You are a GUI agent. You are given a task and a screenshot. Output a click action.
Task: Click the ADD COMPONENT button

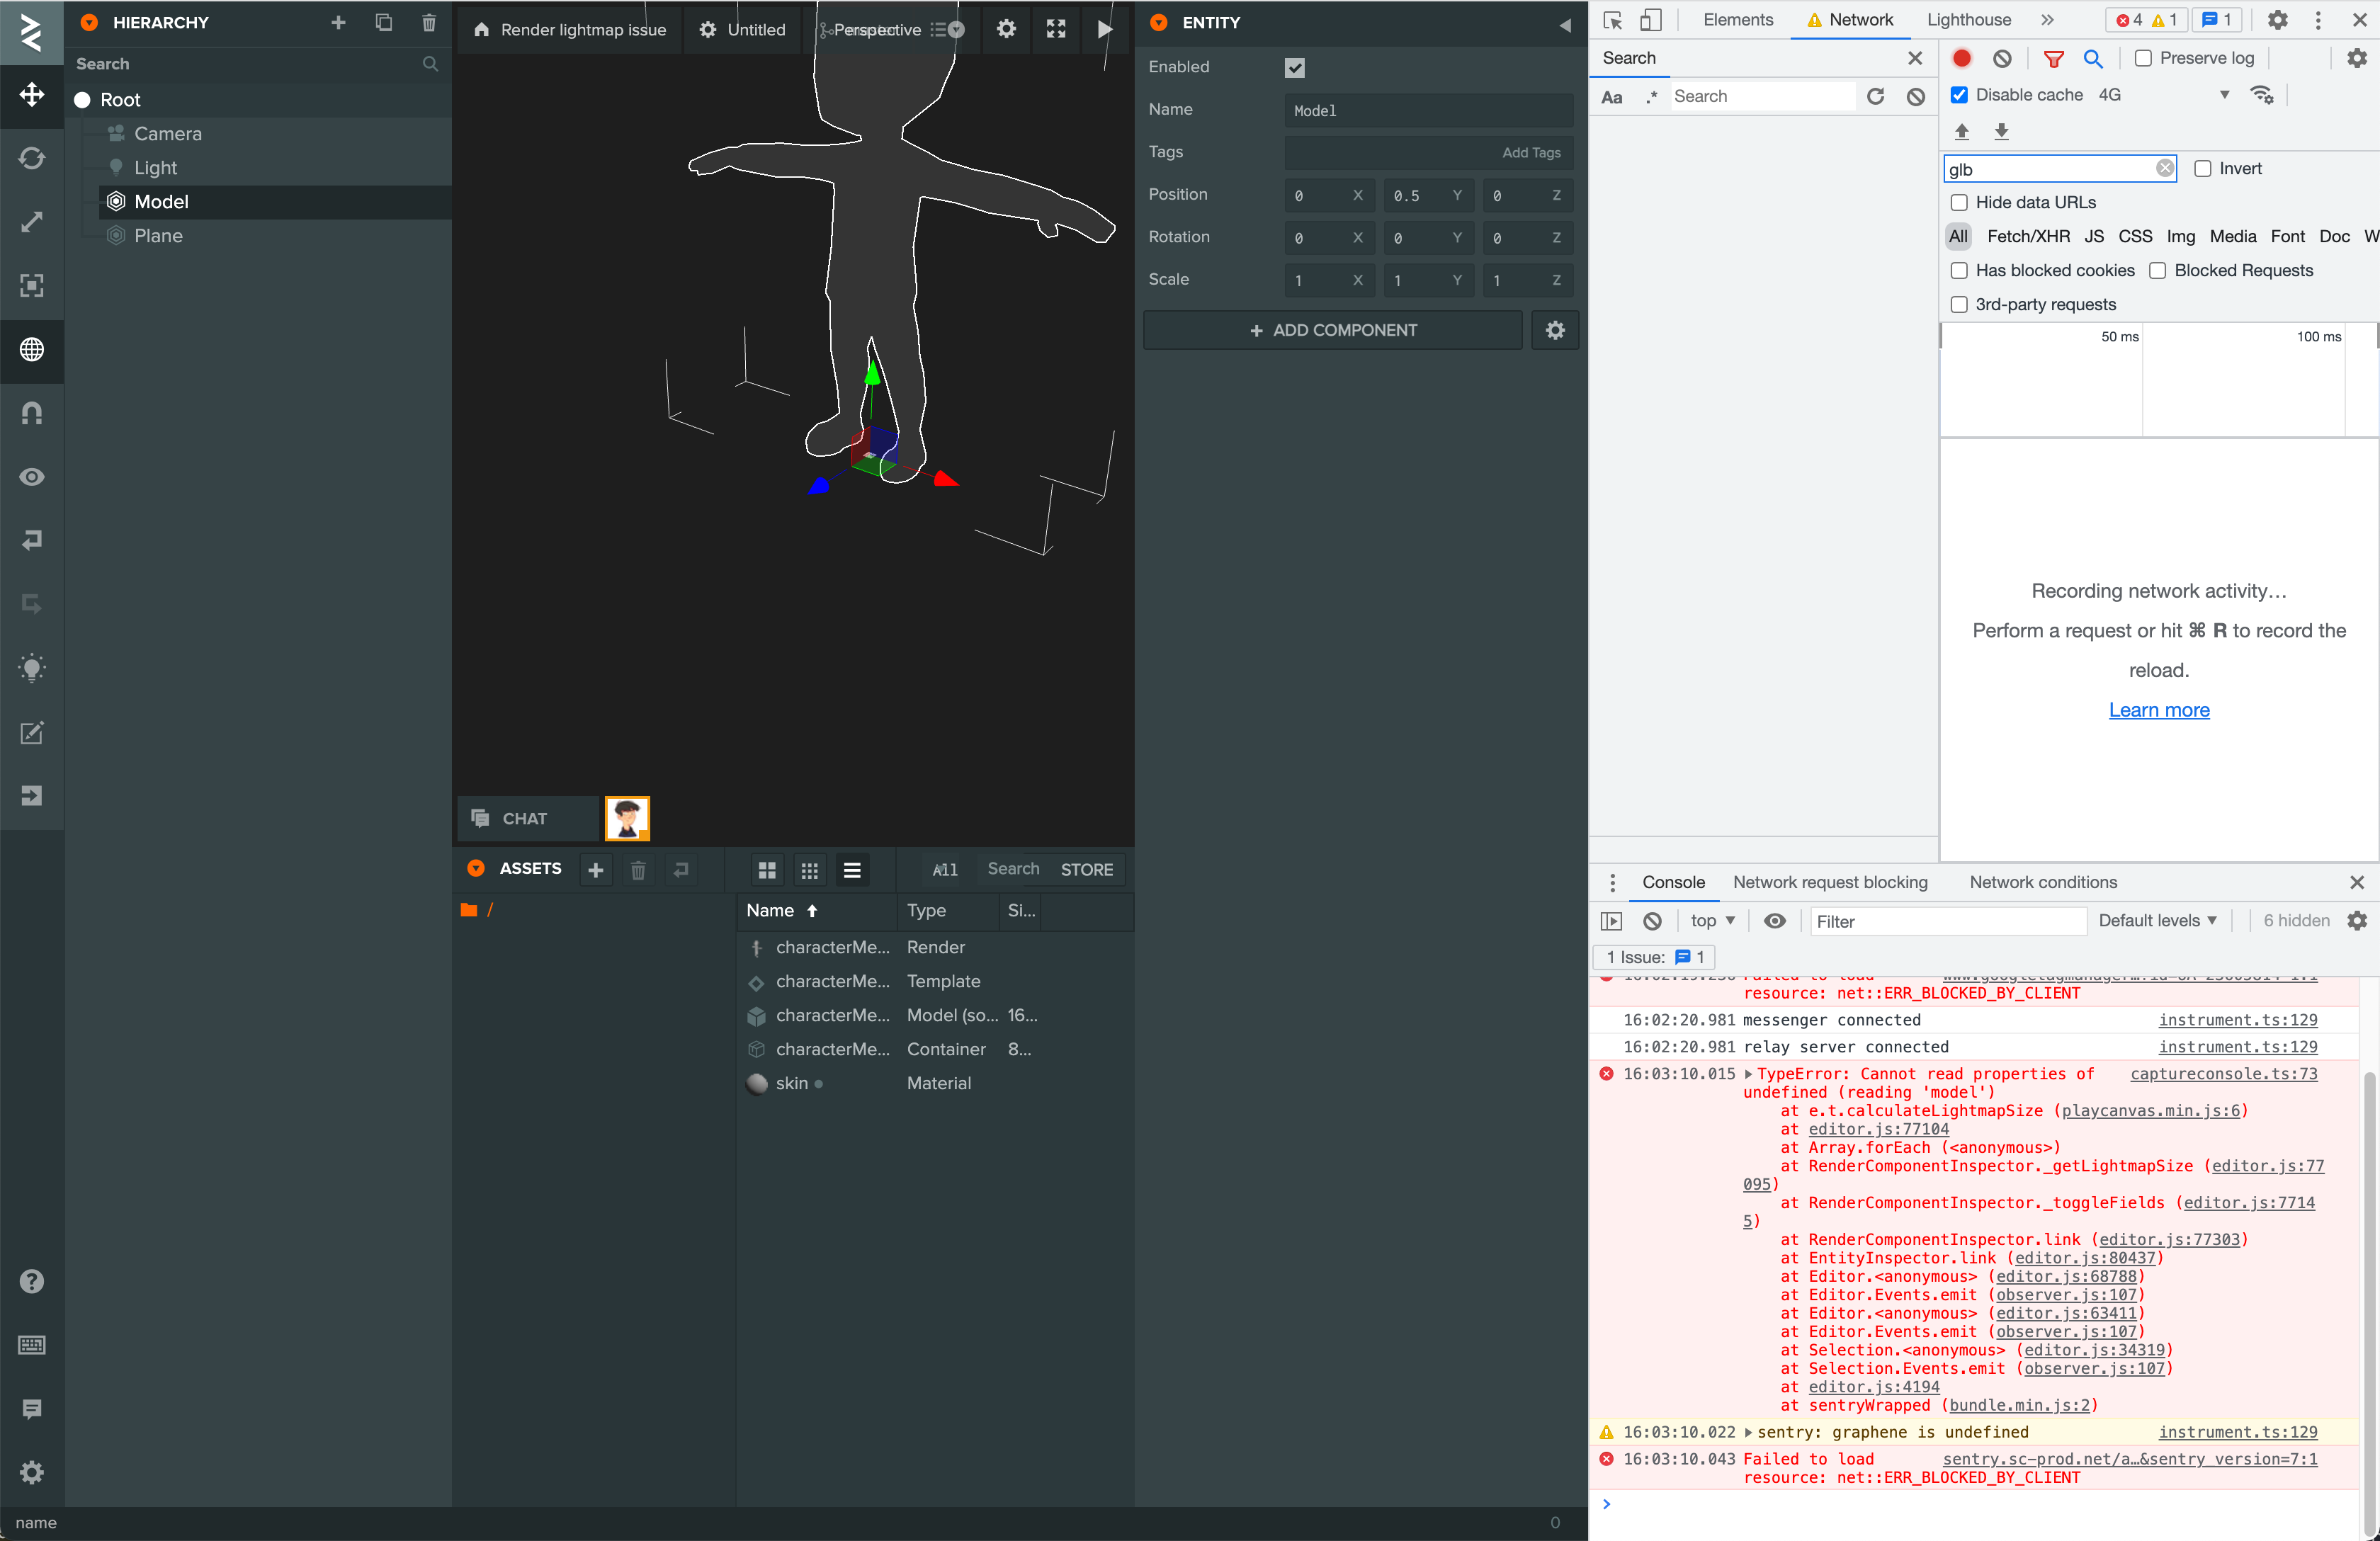tap(1332, 330)
